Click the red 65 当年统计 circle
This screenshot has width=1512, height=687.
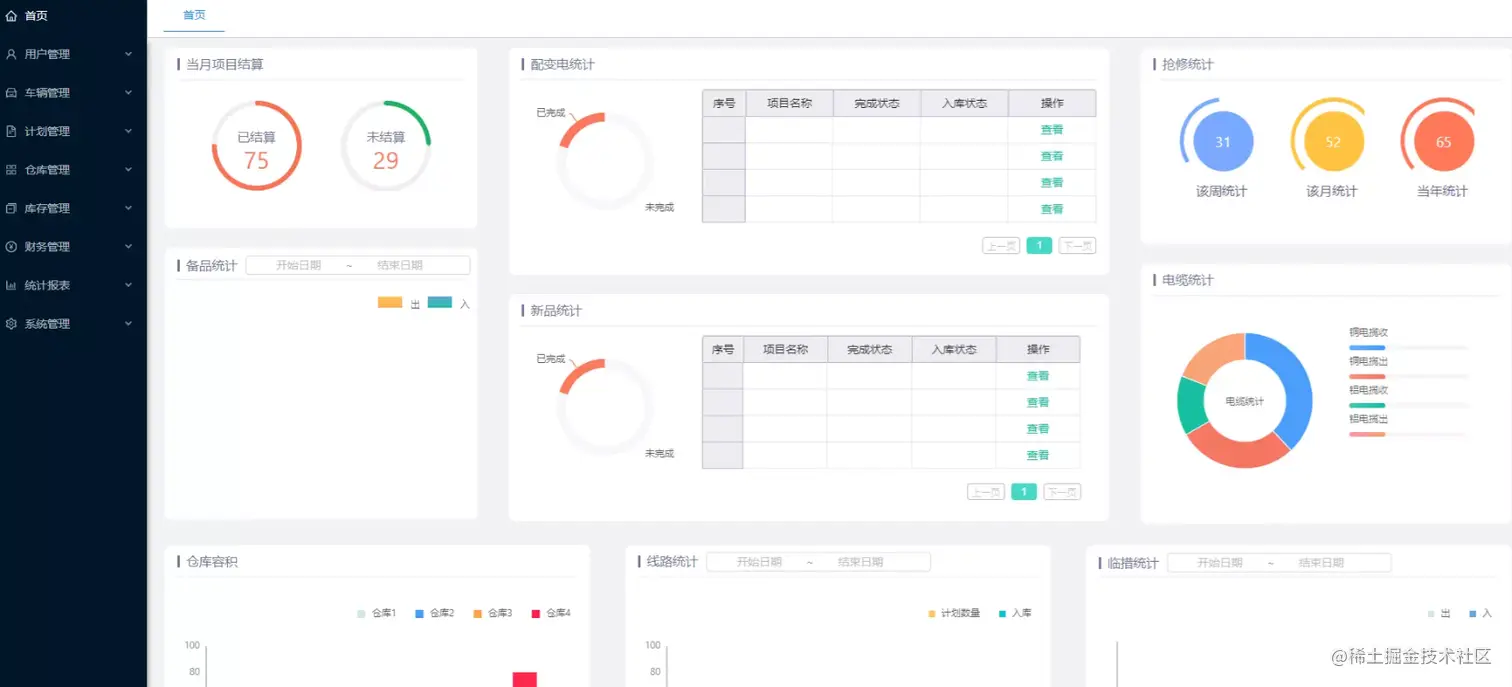click(1443, 142)
